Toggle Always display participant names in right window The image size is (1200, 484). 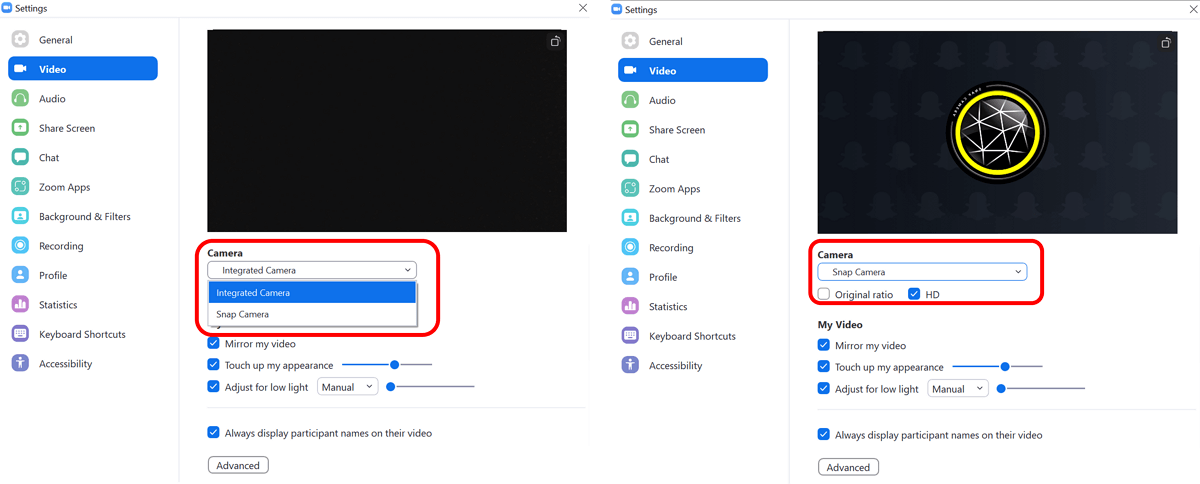point(823,435)
